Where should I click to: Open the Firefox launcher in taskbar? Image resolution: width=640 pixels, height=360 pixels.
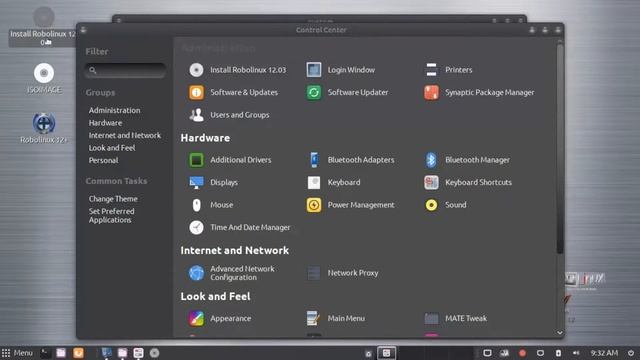click(78, 353)
